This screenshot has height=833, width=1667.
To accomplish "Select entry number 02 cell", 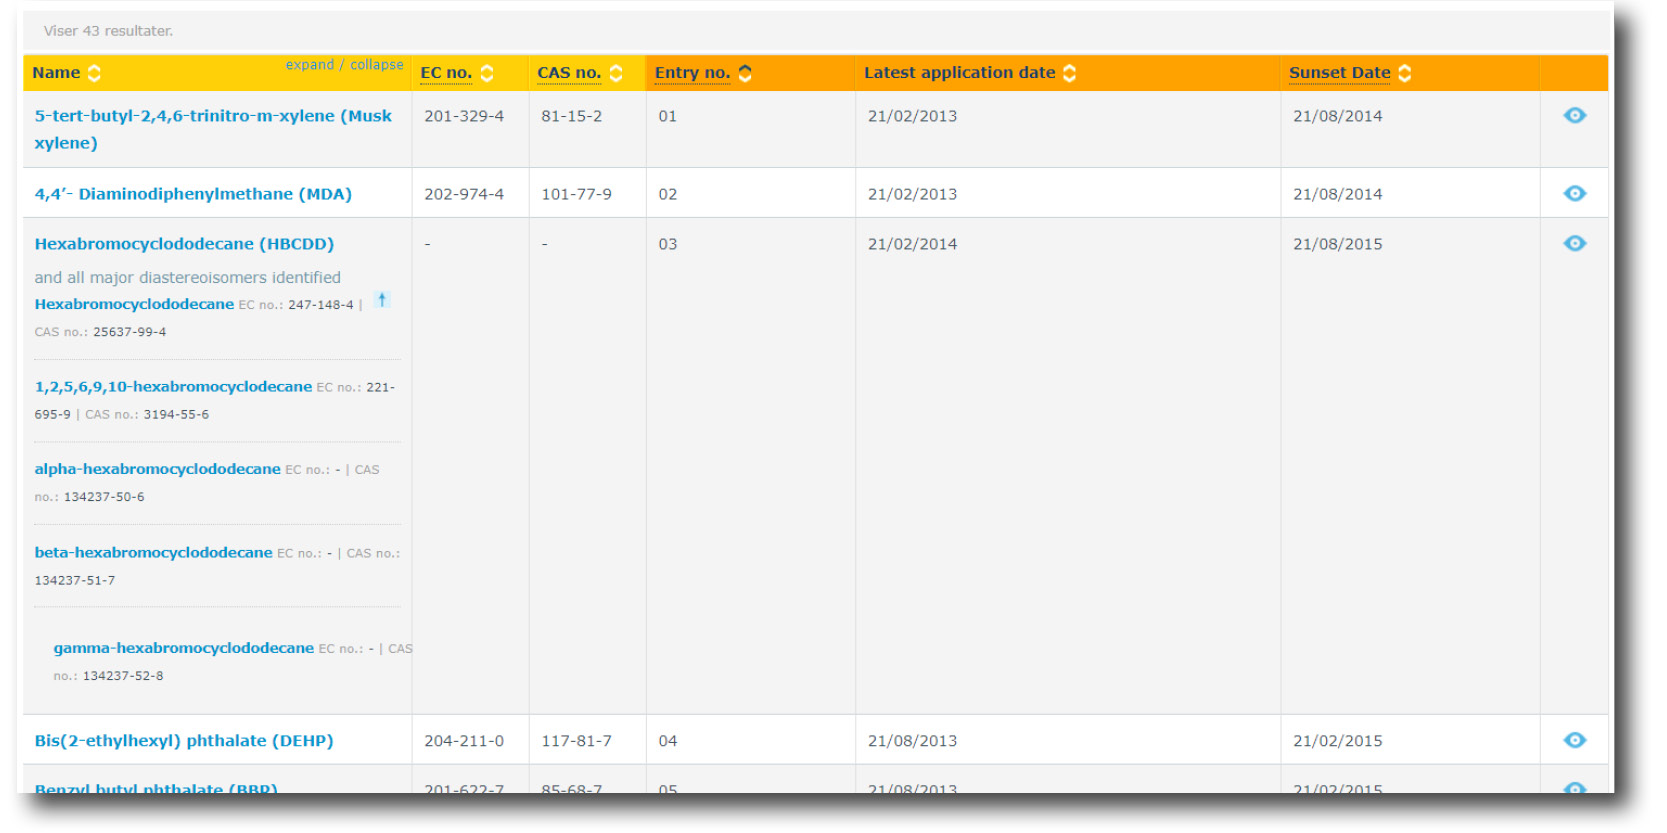I will 668,194.
